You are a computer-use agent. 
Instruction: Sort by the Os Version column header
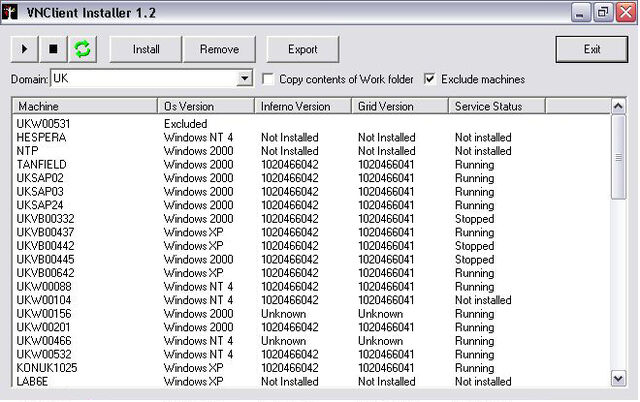206,106
